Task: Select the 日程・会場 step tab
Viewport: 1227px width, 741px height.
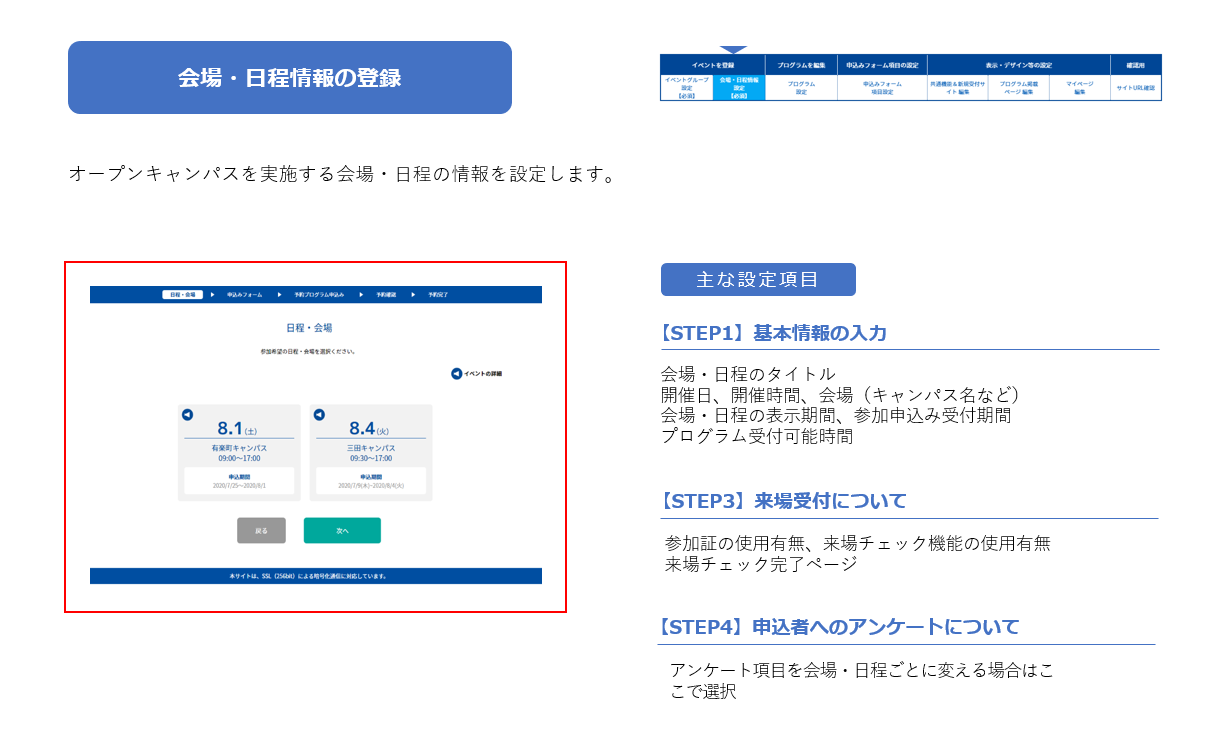Action: tap(182, 295)
